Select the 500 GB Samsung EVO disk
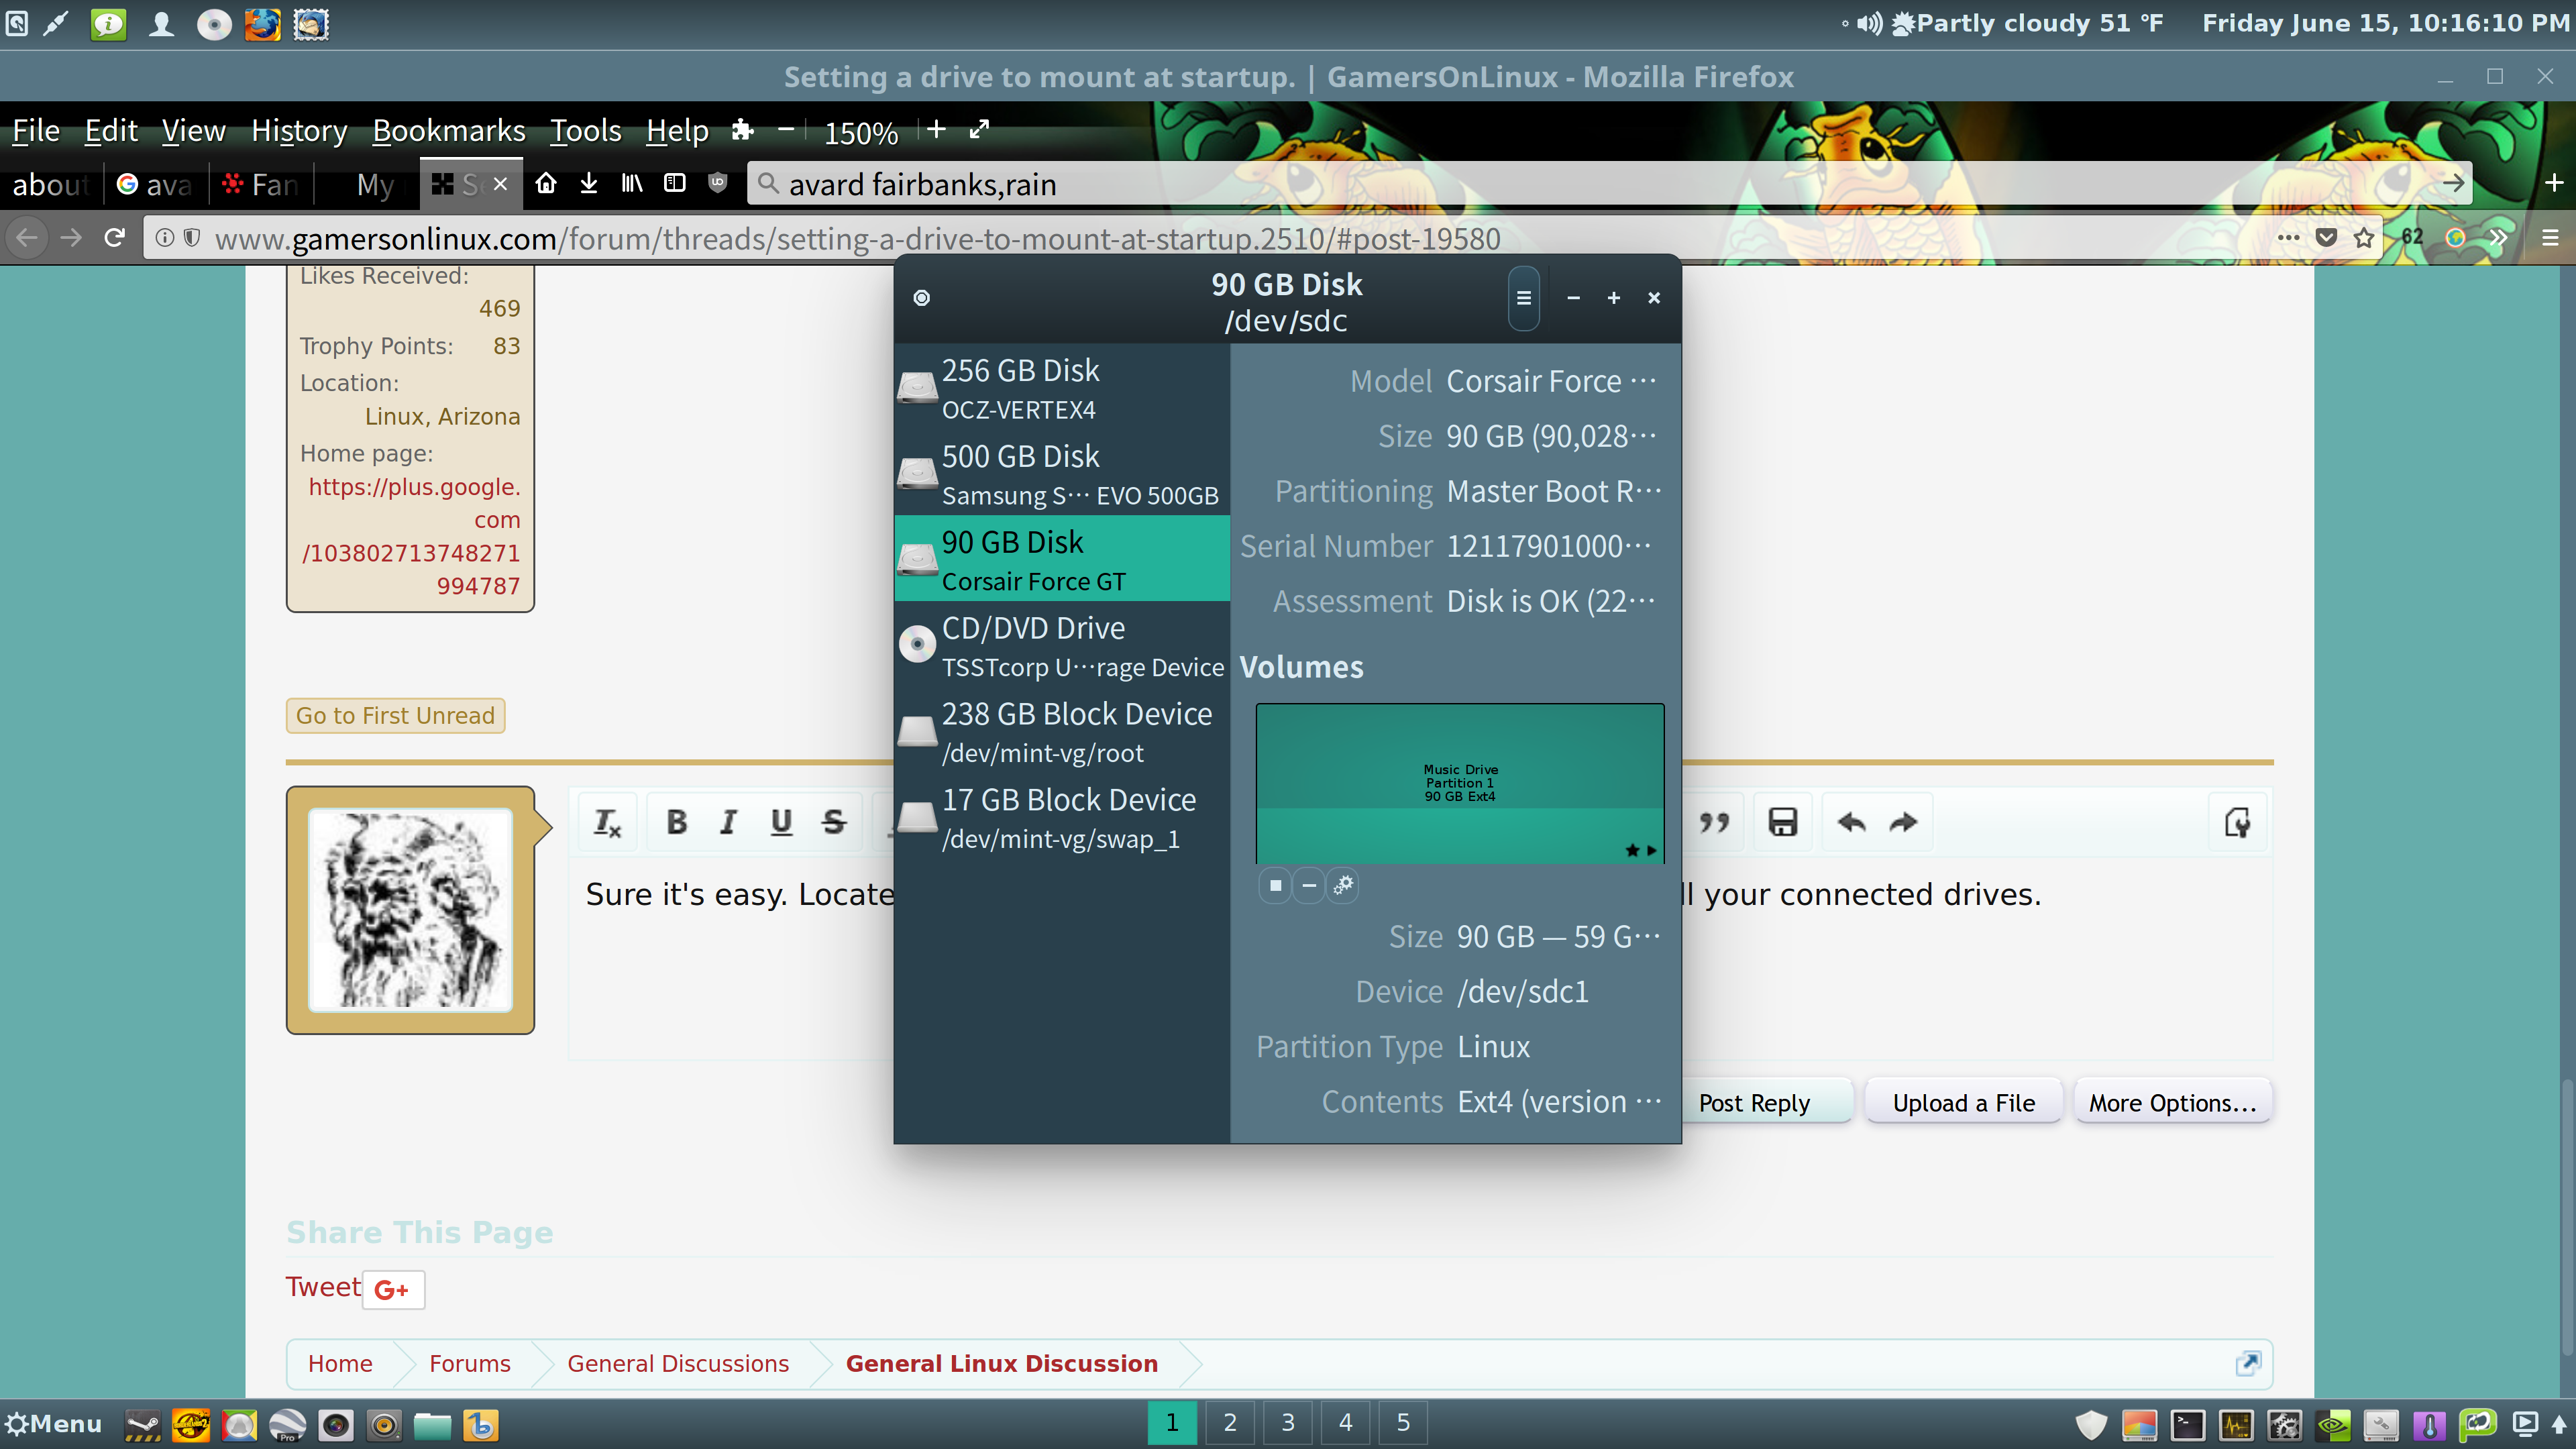 coord(1062,474)
